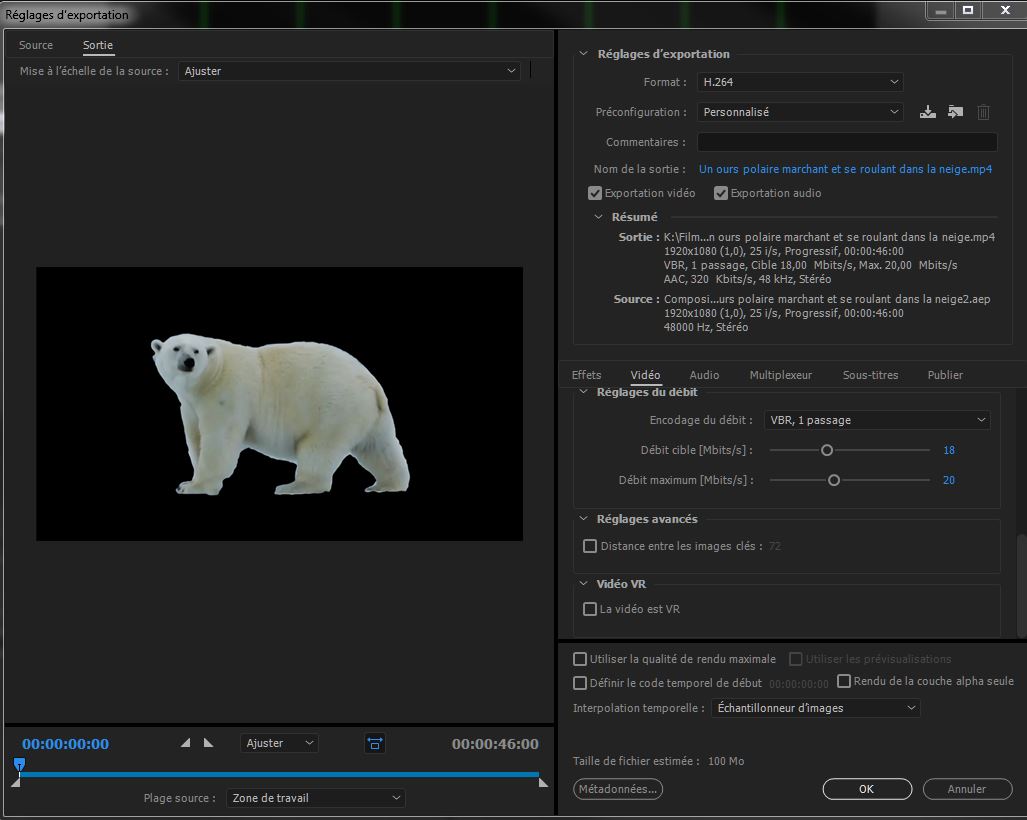Click the blue playhead on the timeline
This screenshot has height=820, width=1027.
pyautogui.click(x=19, y=765)
